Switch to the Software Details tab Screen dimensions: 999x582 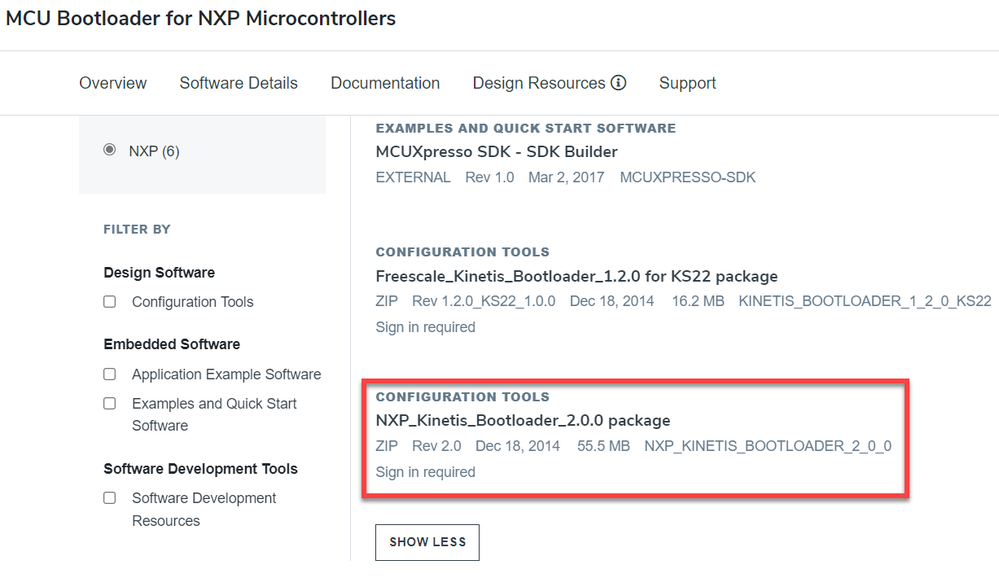238,83
